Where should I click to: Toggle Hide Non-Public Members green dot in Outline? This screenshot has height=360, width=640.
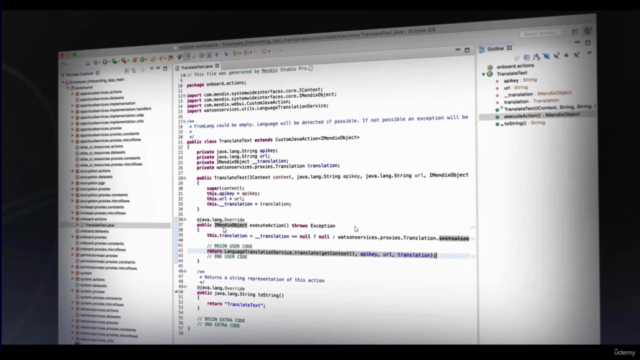(566, 56)
